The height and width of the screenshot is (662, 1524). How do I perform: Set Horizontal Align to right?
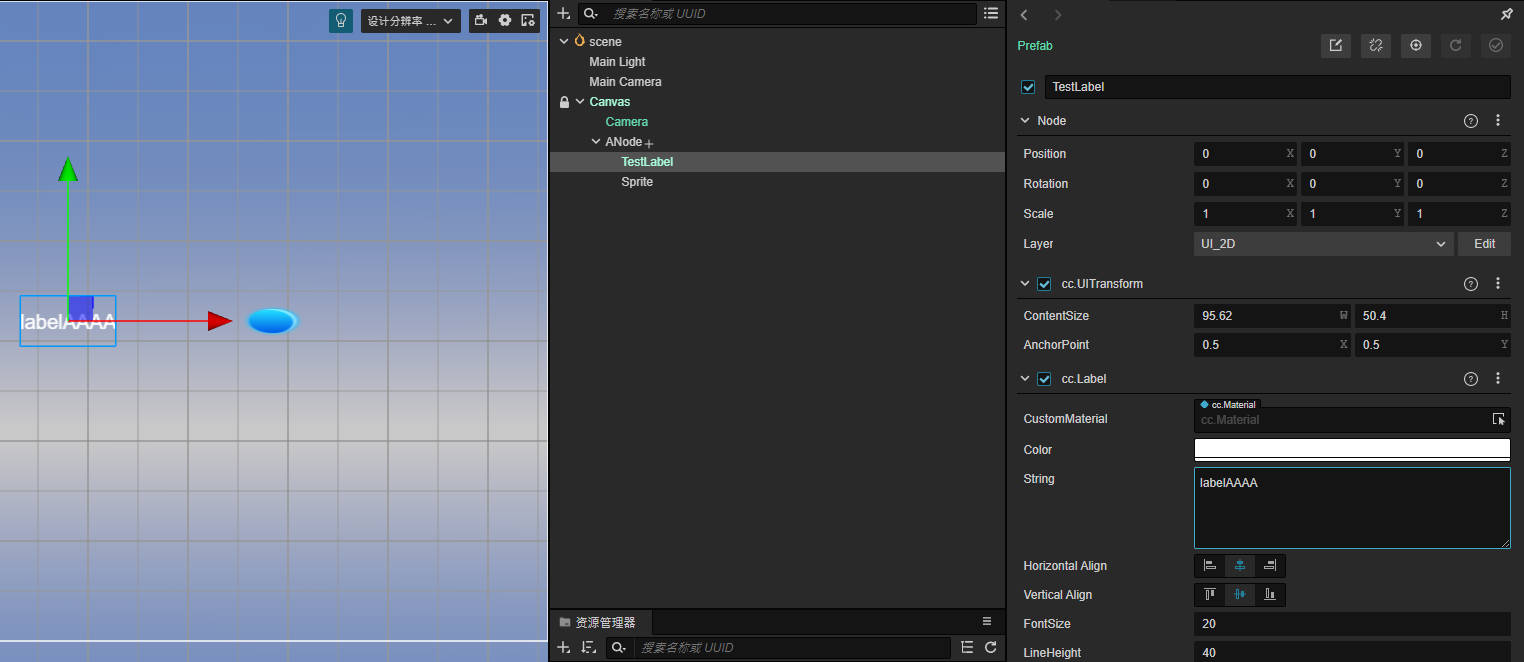point(1270,566)
